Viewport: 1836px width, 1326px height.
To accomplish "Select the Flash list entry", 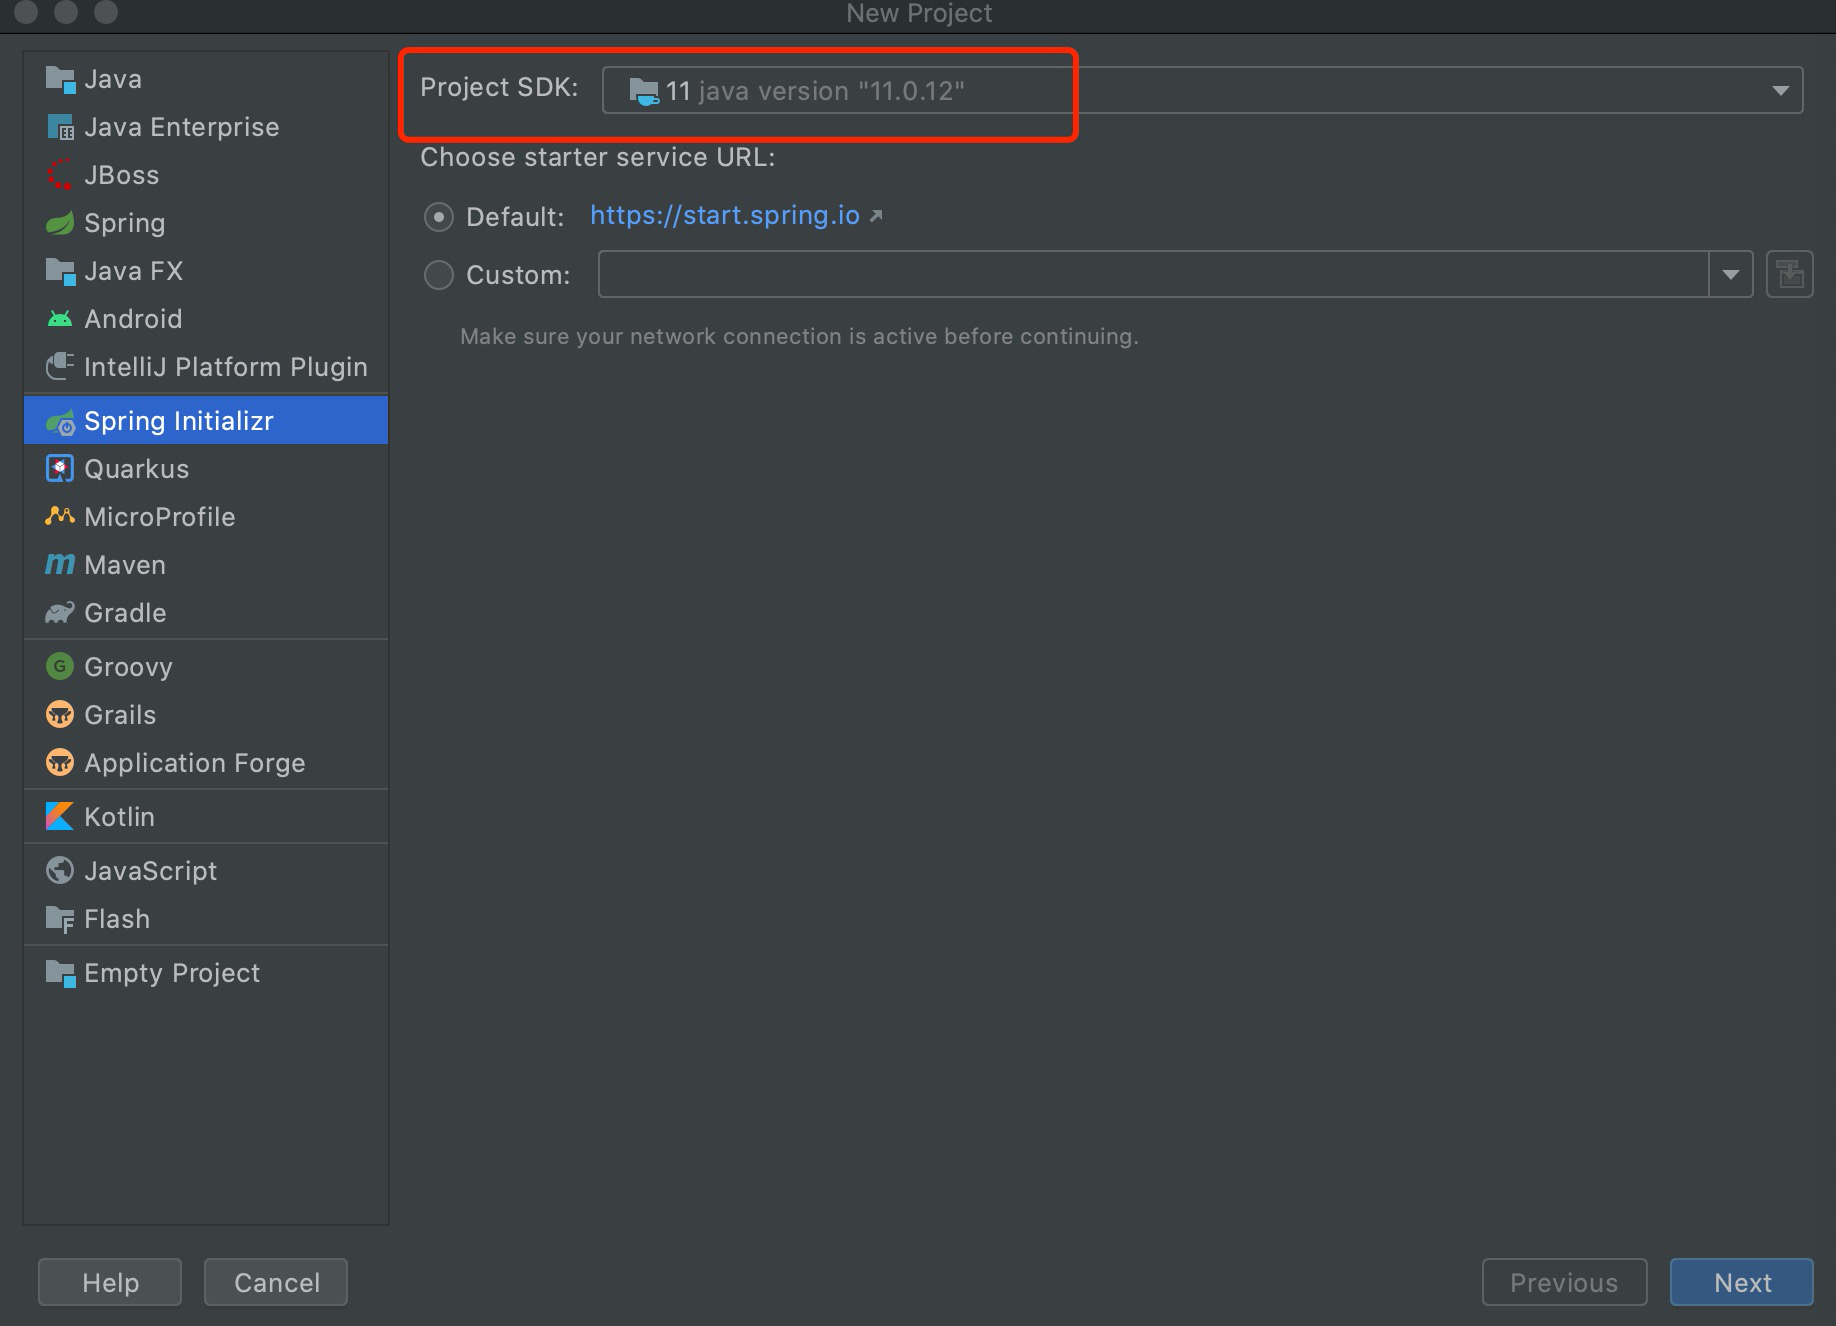I will [206, 919].
